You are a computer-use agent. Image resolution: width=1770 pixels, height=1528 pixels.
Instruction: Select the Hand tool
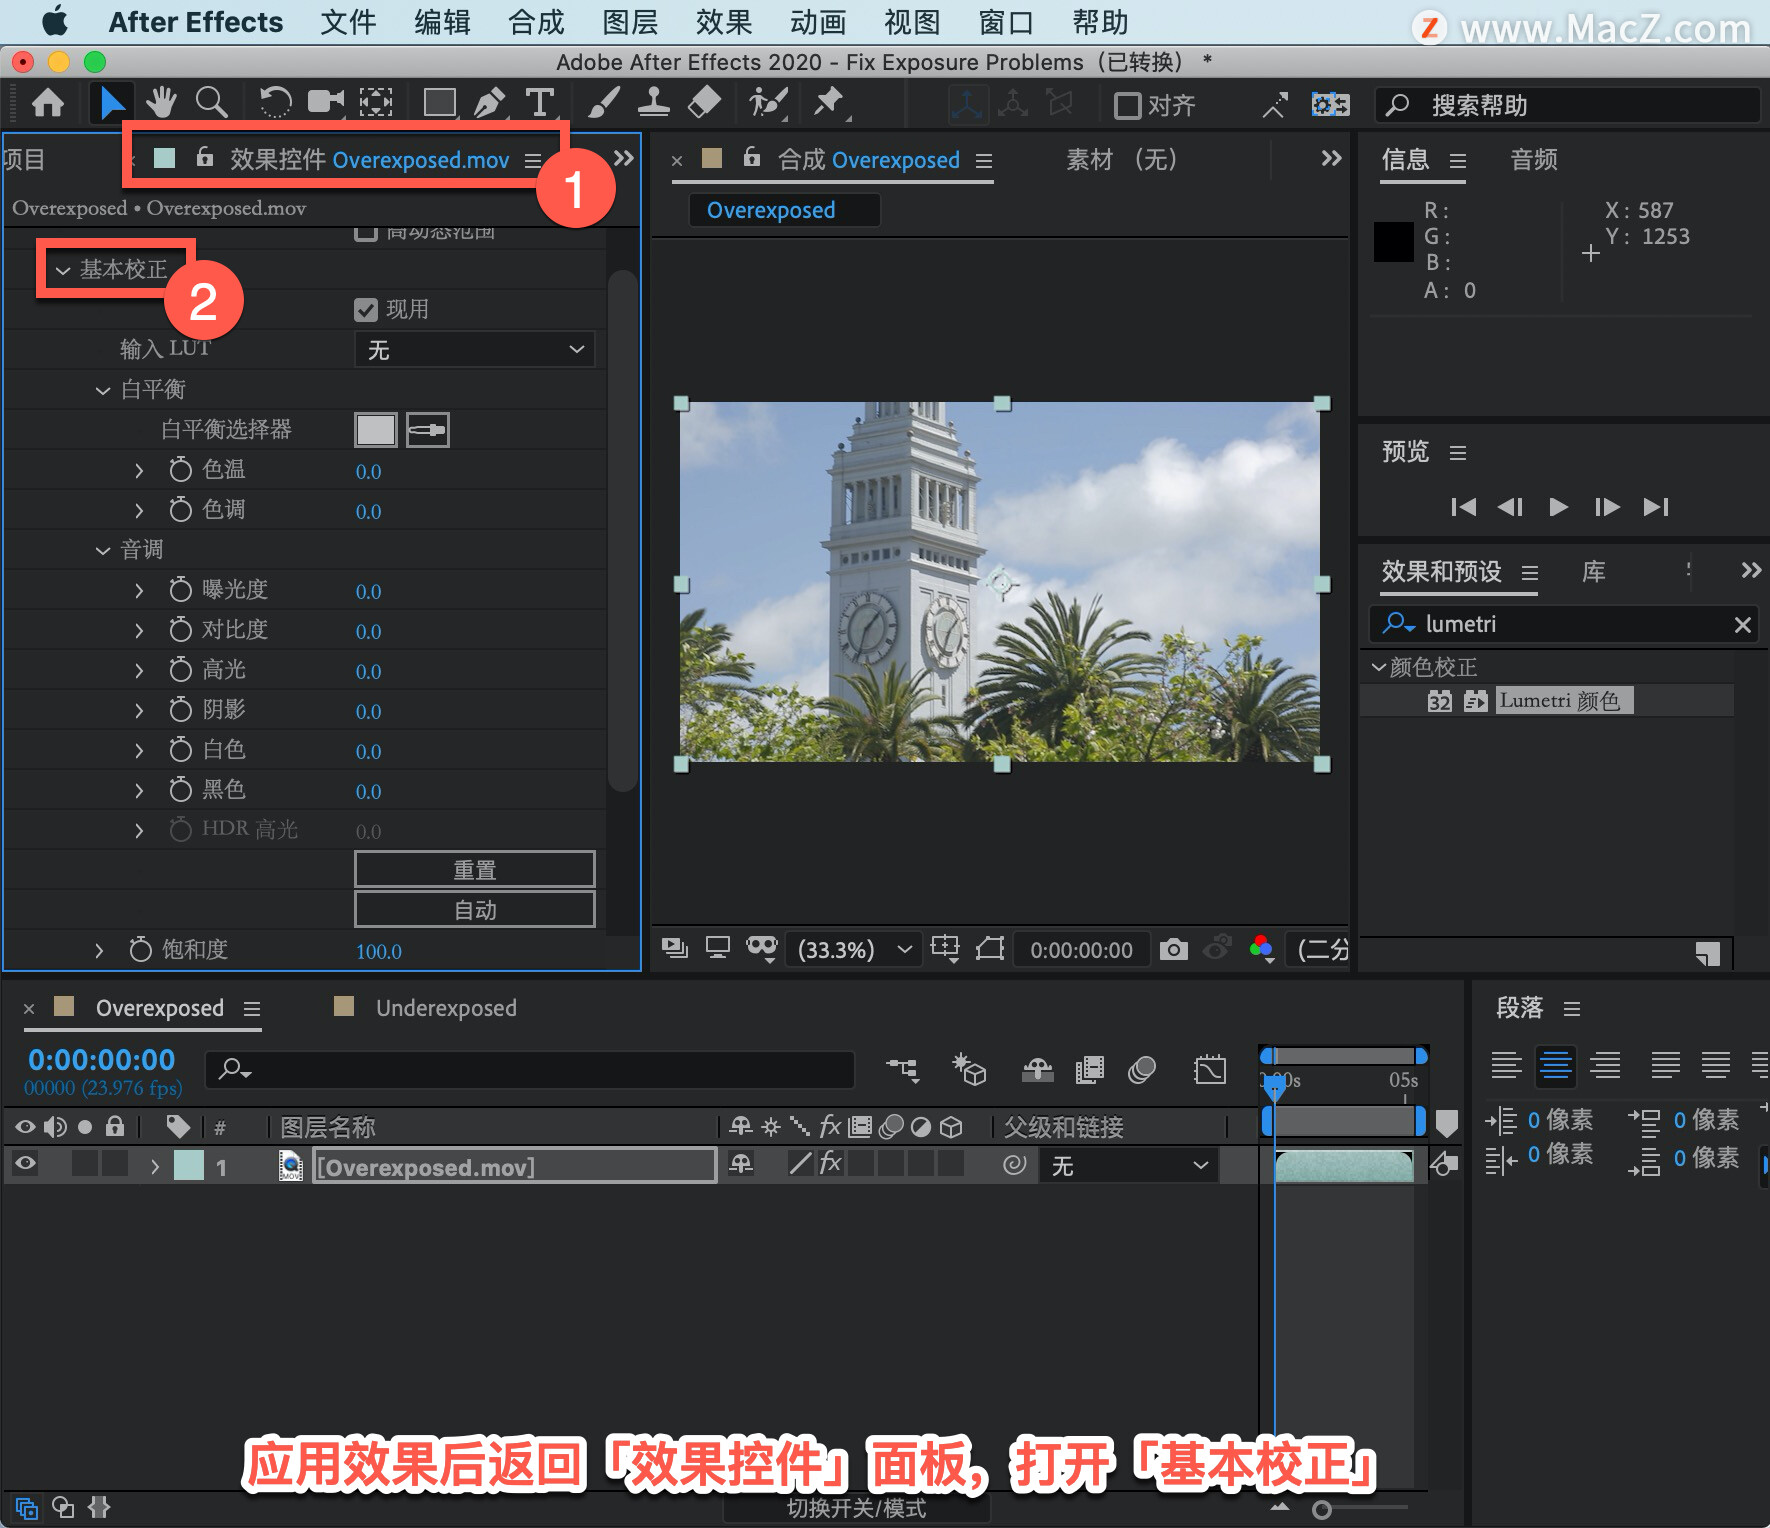click(x=161, y=103)
